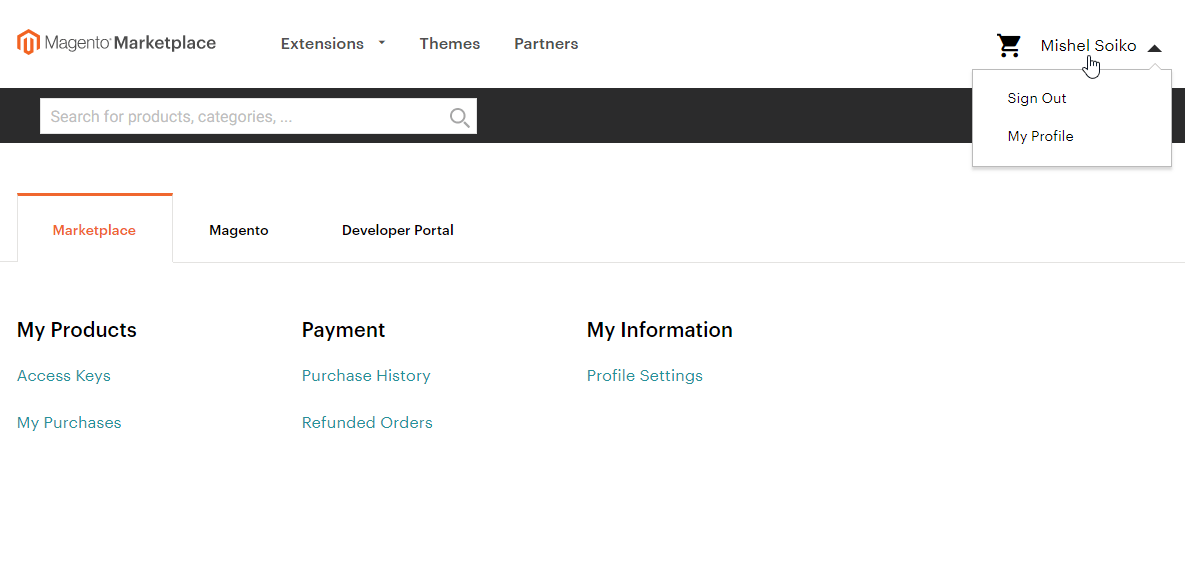Open the Access Keys link

pos(63,376)
